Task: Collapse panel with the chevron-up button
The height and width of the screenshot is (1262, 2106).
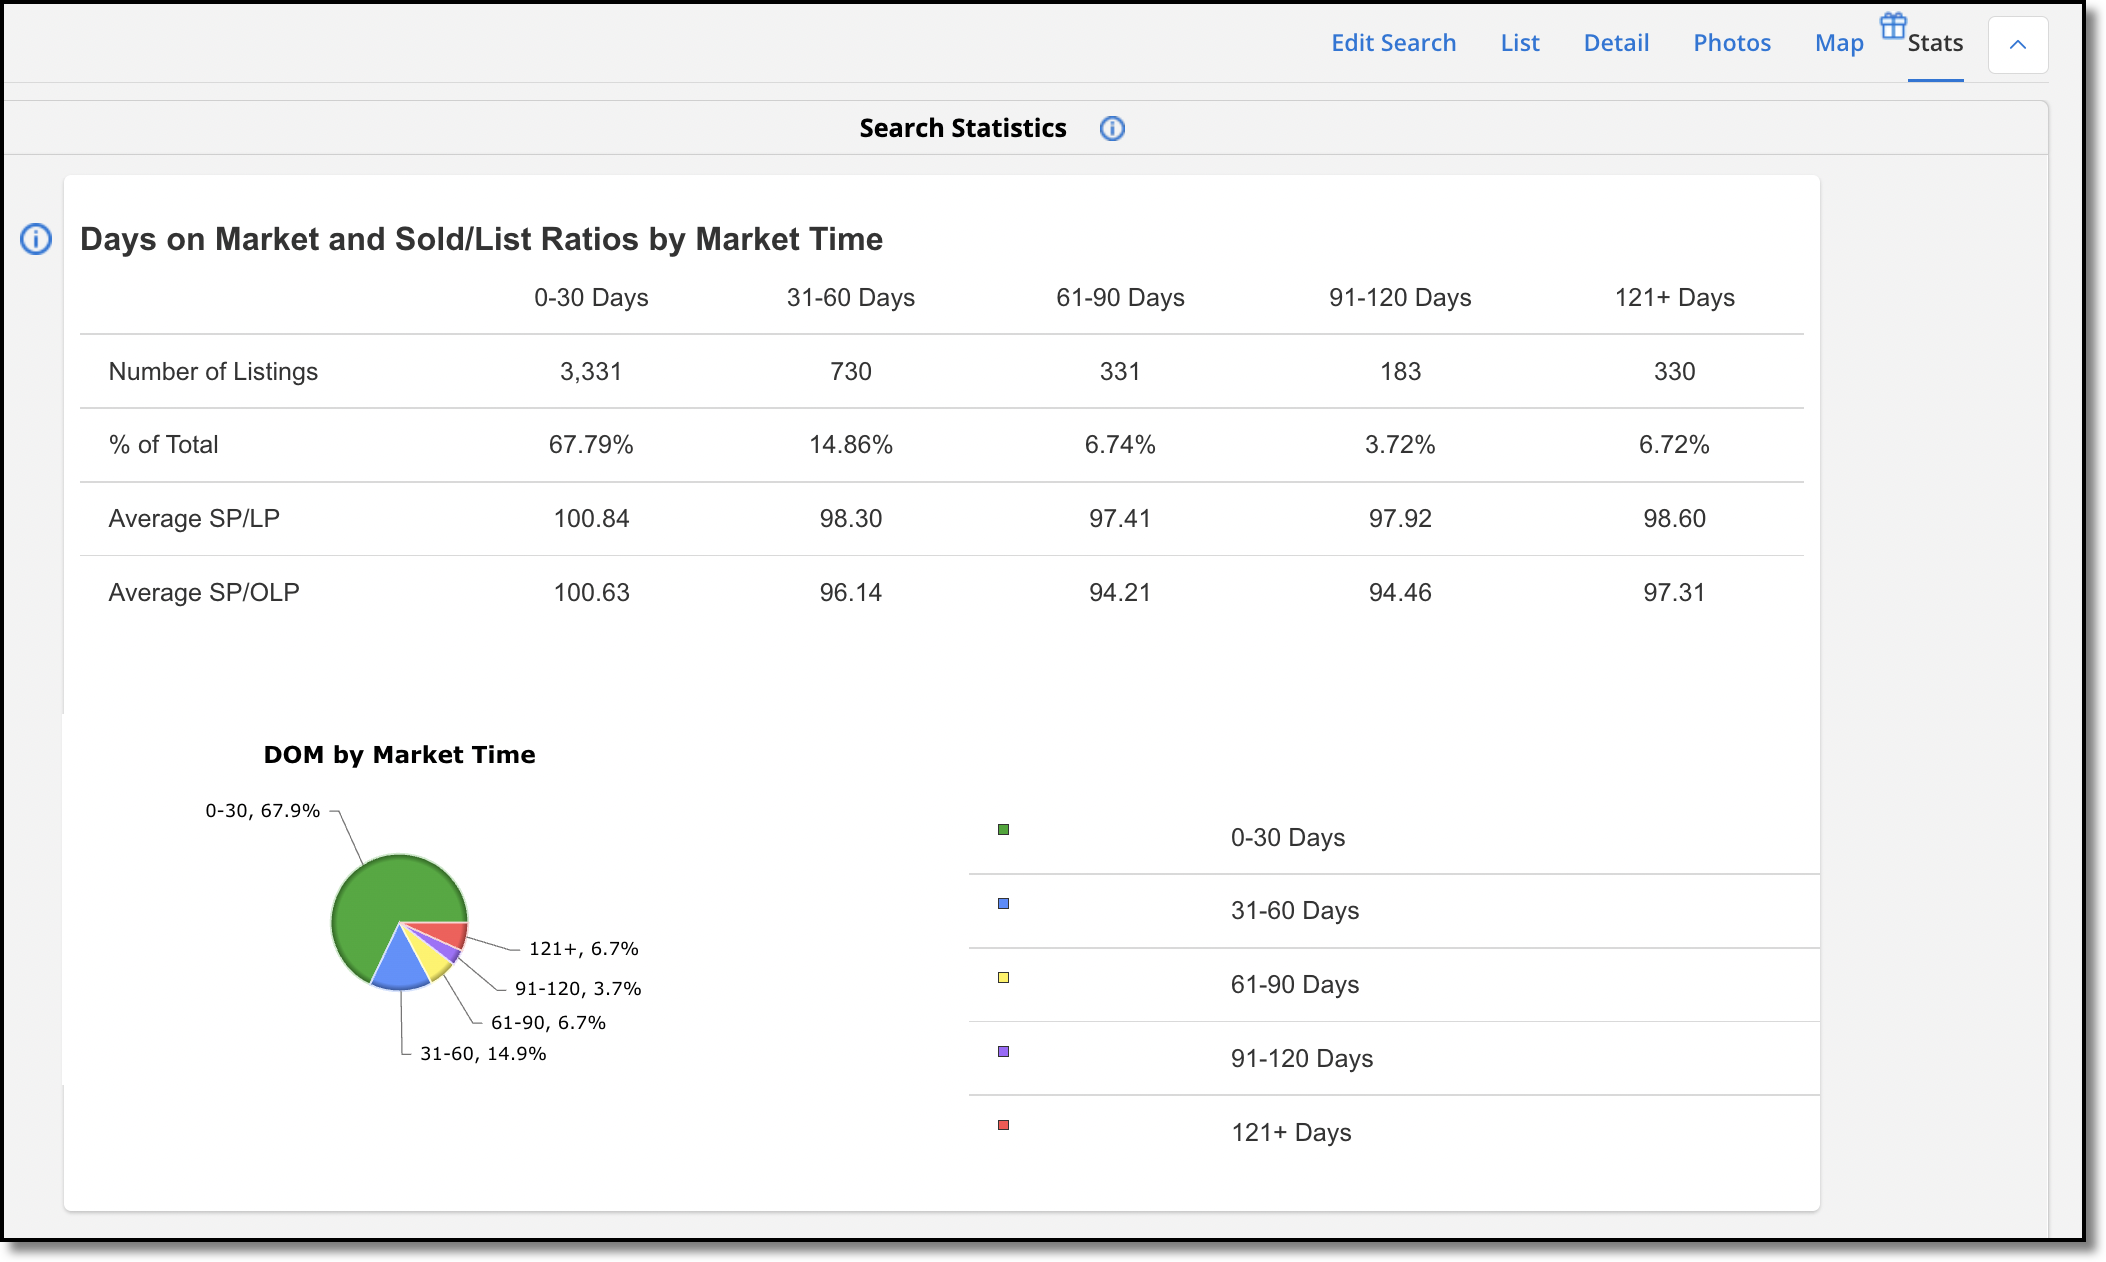Action: [x=2018, y=44]
